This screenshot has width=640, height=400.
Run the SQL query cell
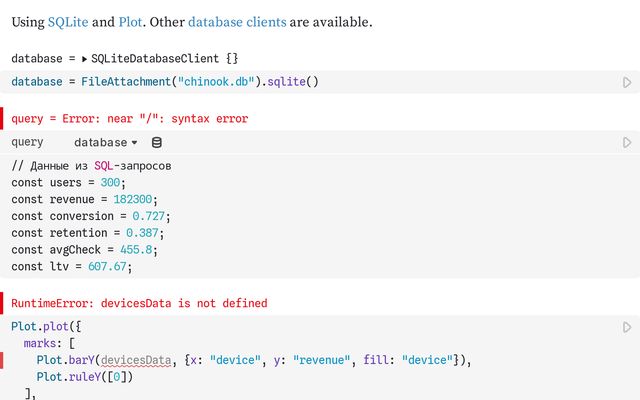click(627, 143)
